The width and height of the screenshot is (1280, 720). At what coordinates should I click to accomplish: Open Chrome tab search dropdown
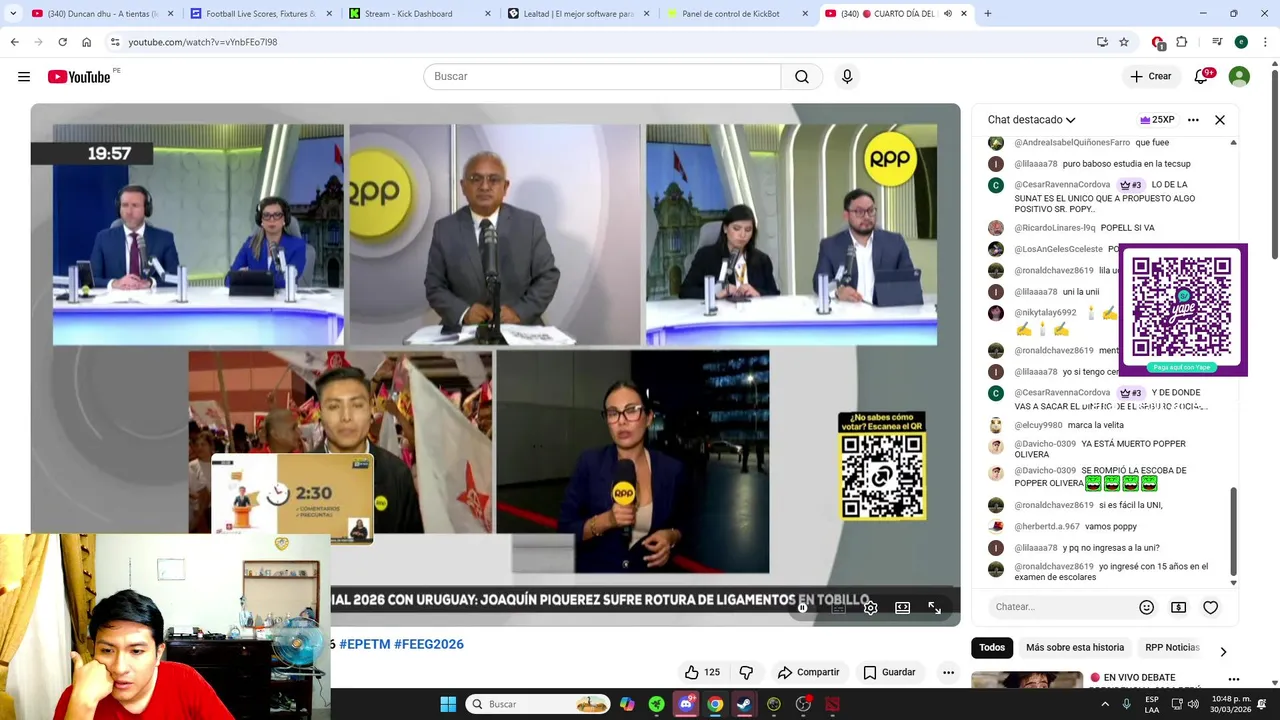pyautogui.click(x=13, y=14)
